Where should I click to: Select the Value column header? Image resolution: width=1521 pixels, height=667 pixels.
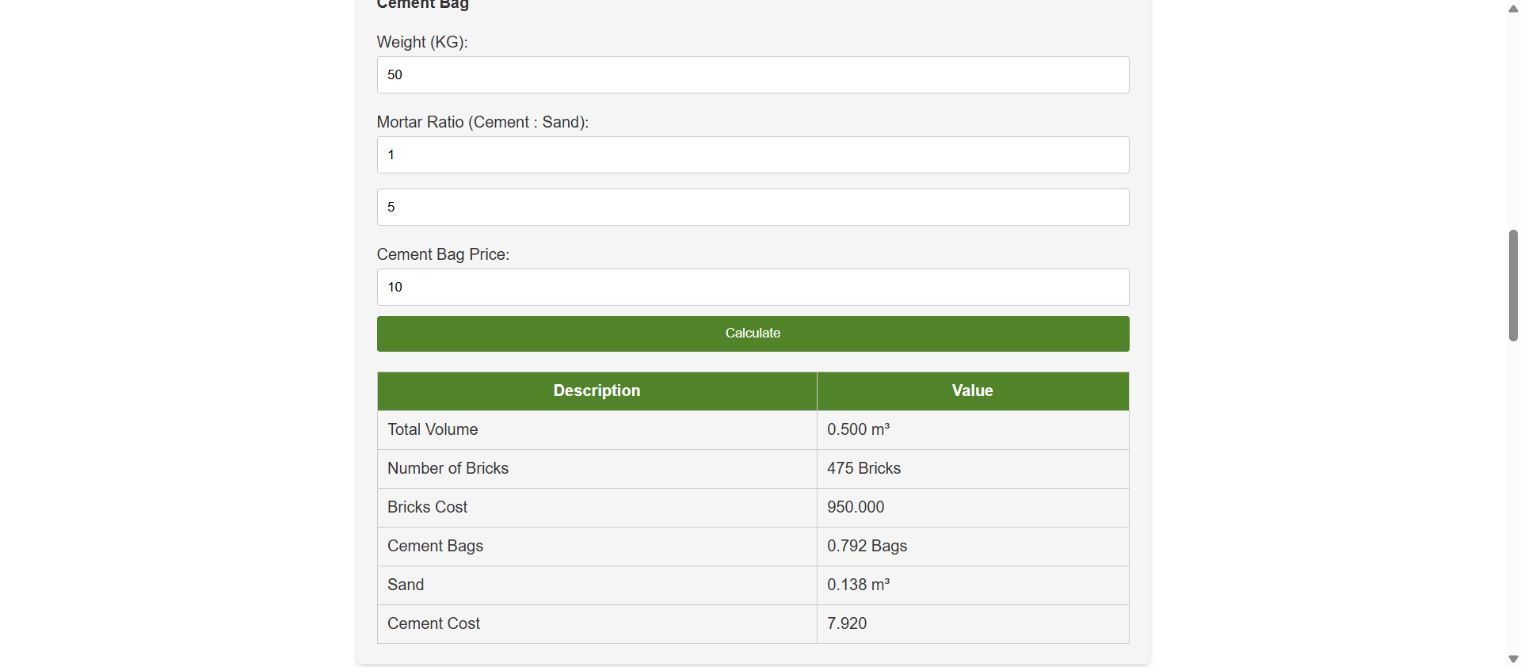(x=973, y=391)
